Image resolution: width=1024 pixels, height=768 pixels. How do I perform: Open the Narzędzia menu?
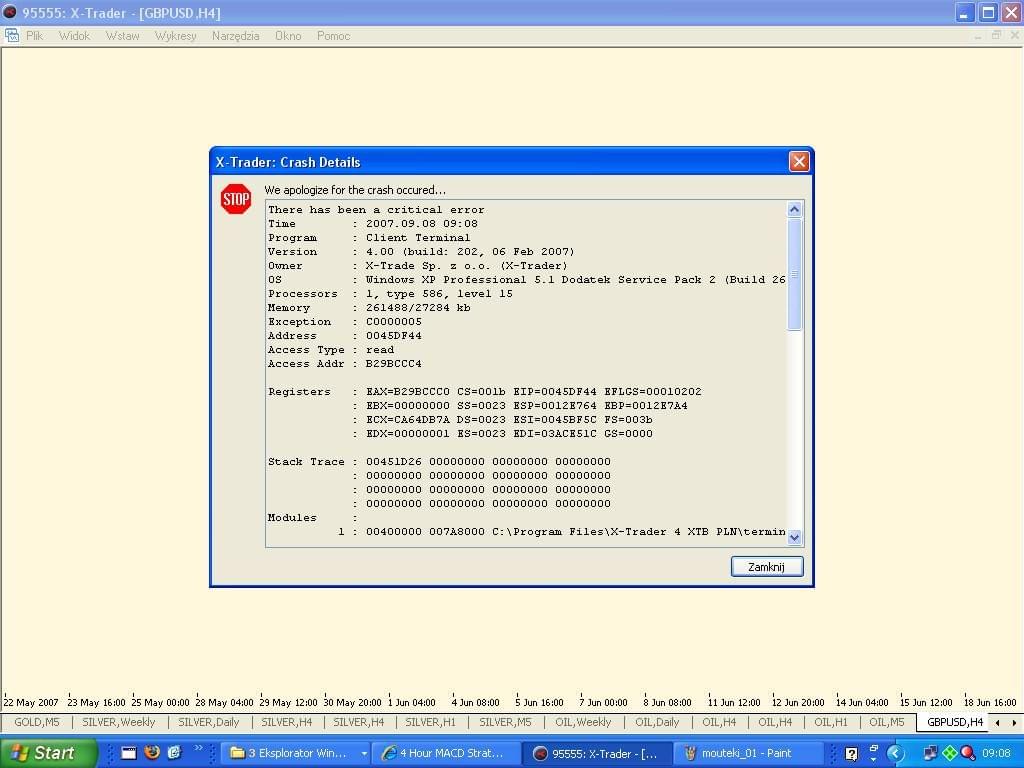click(x=236, y=36)
